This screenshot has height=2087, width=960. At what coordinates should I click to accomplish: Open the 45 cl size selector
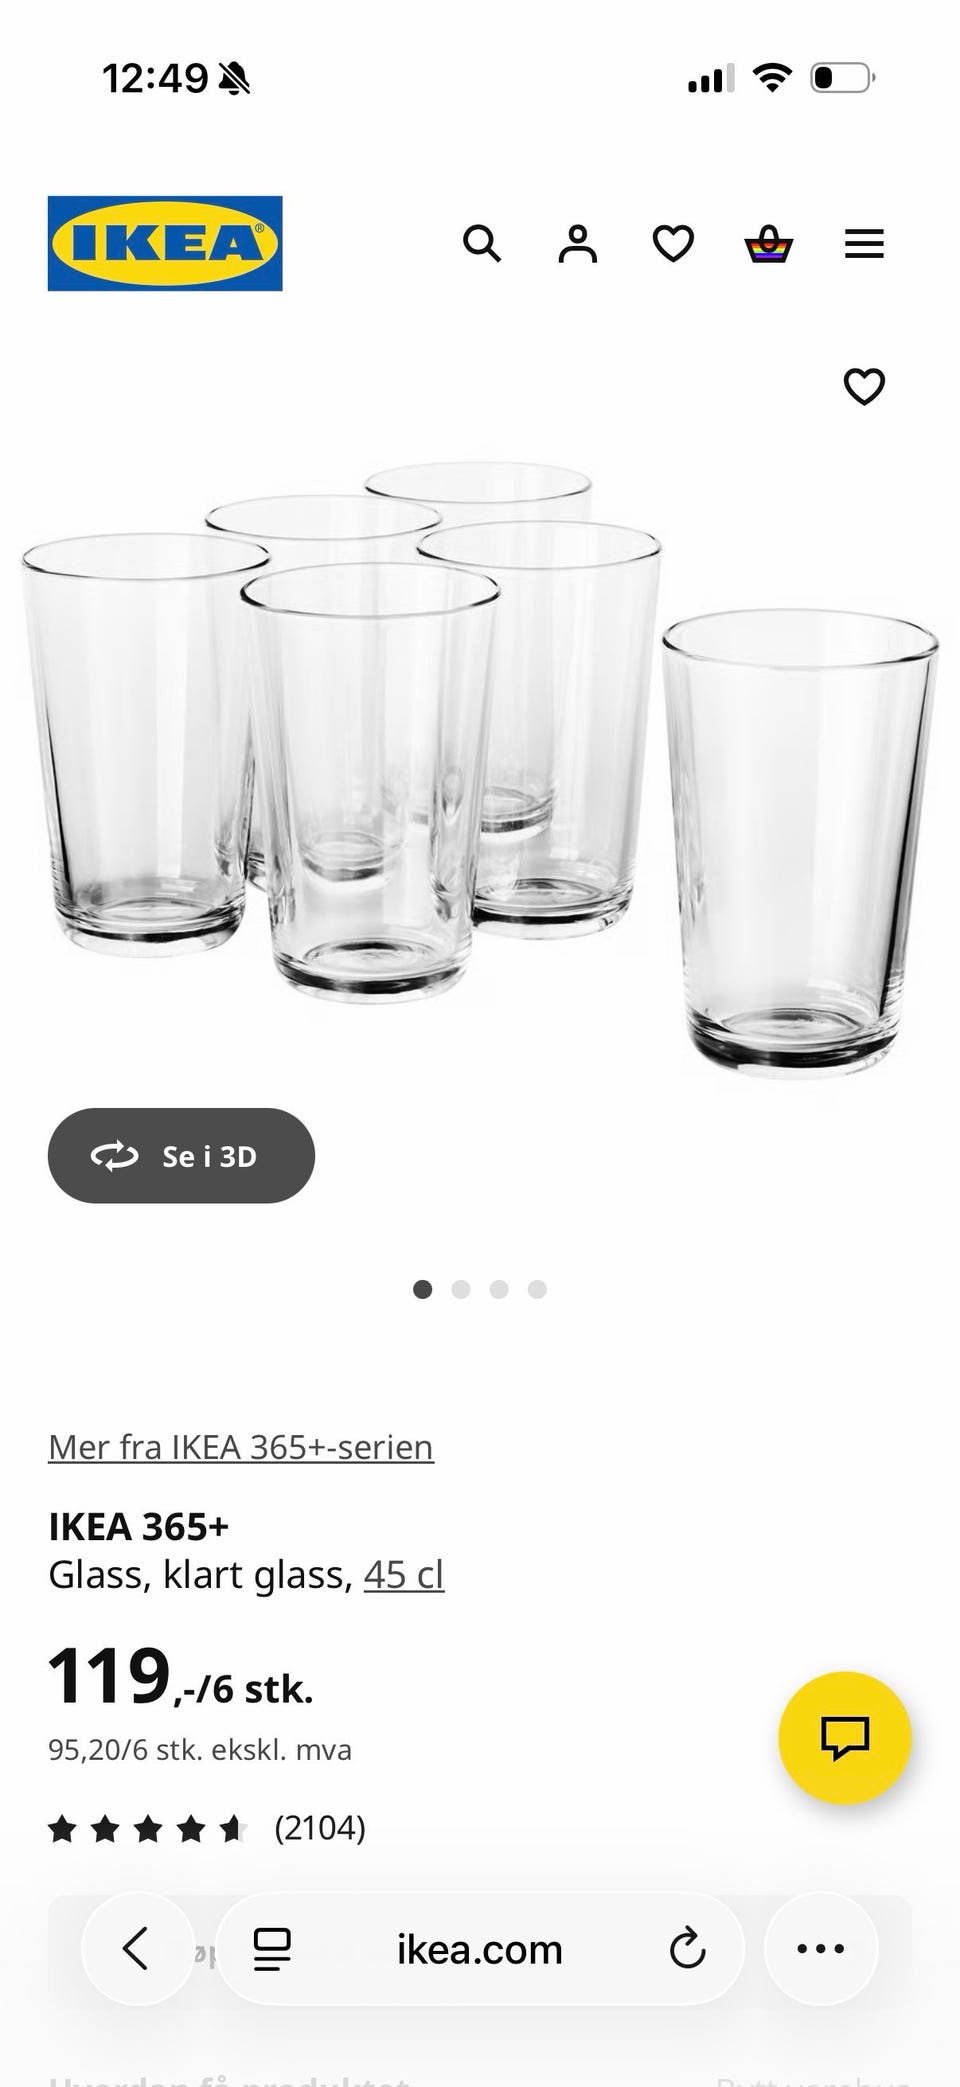[404, 1574]
